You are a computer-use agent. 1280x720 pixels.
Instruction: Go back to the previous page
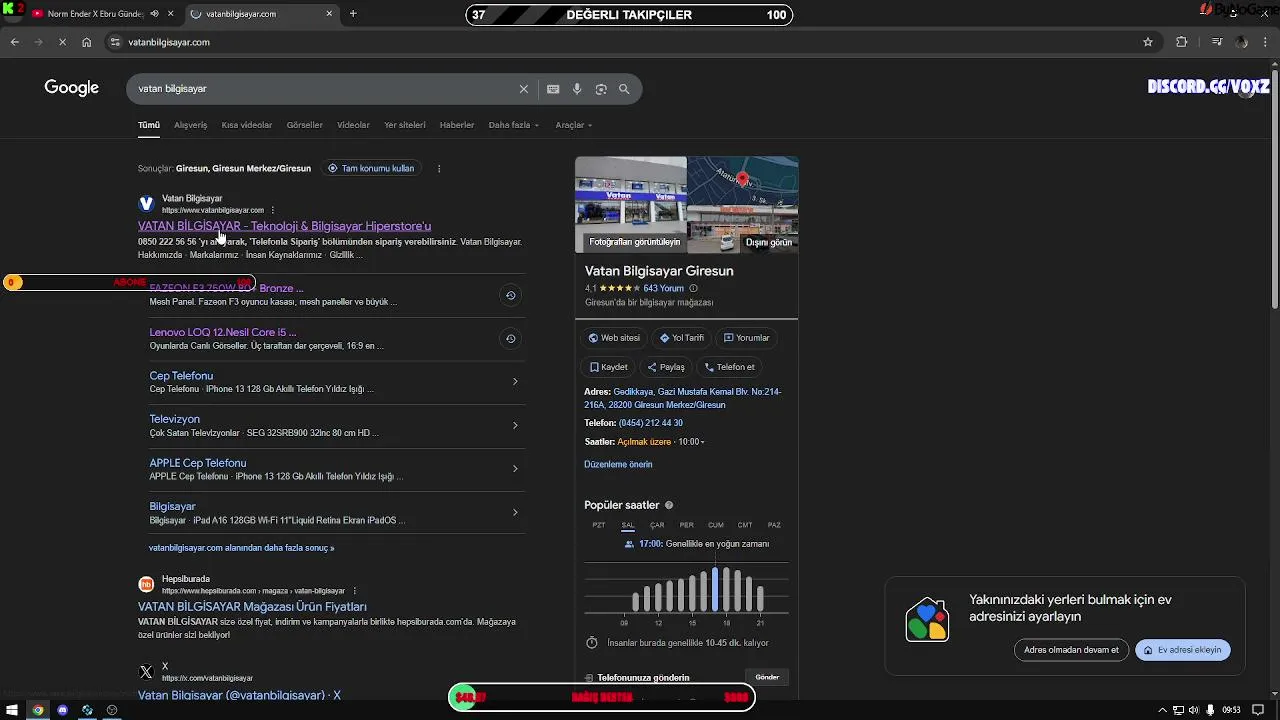(x=14, y=42)
